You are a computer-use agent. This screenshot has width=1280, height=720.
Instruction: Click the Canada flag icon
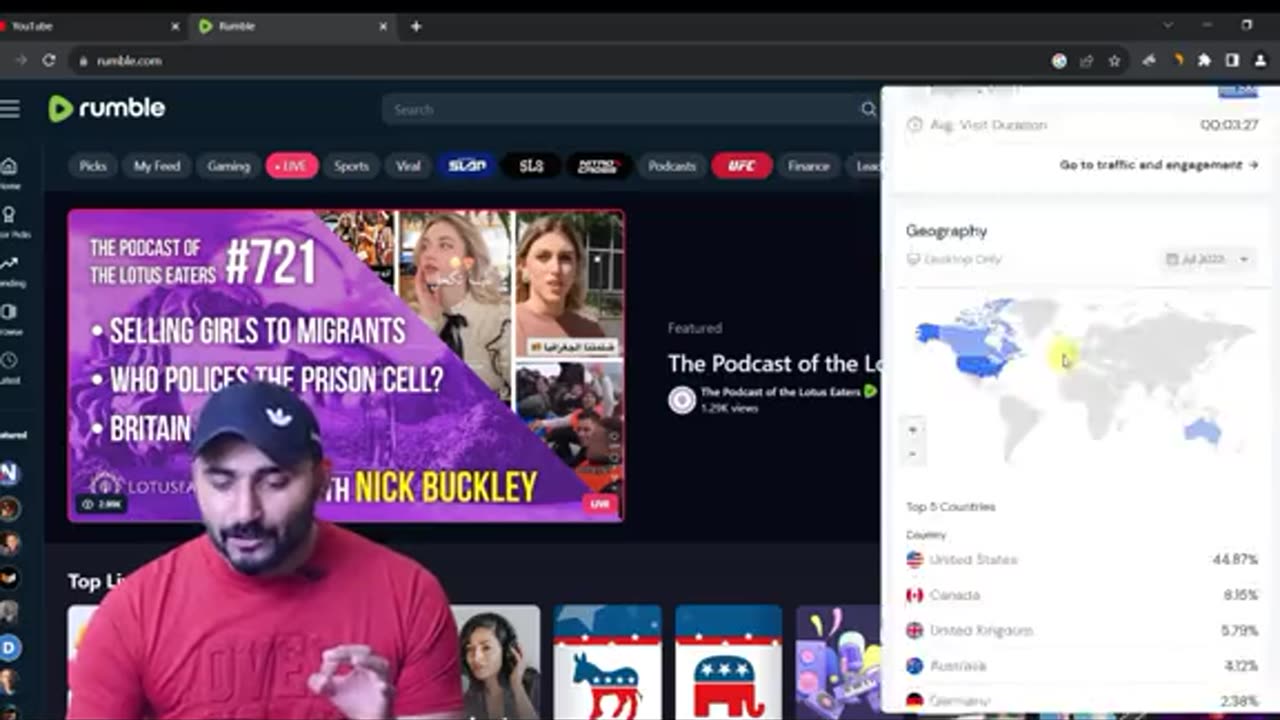click(914, 595)
